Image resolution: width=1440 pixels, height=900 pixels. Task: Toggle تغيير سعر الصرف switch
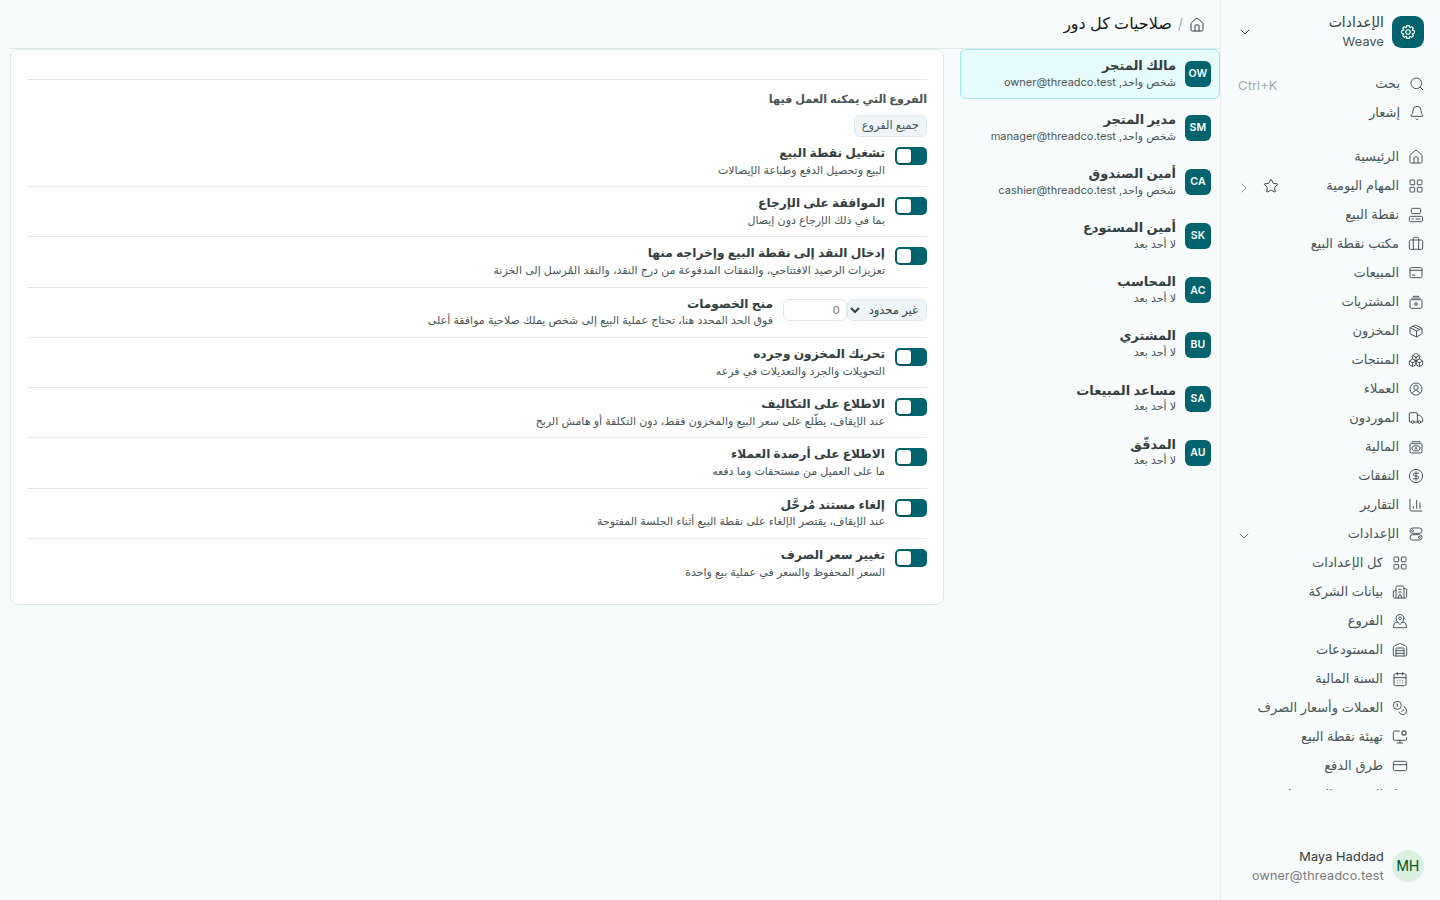click(911, 558)
